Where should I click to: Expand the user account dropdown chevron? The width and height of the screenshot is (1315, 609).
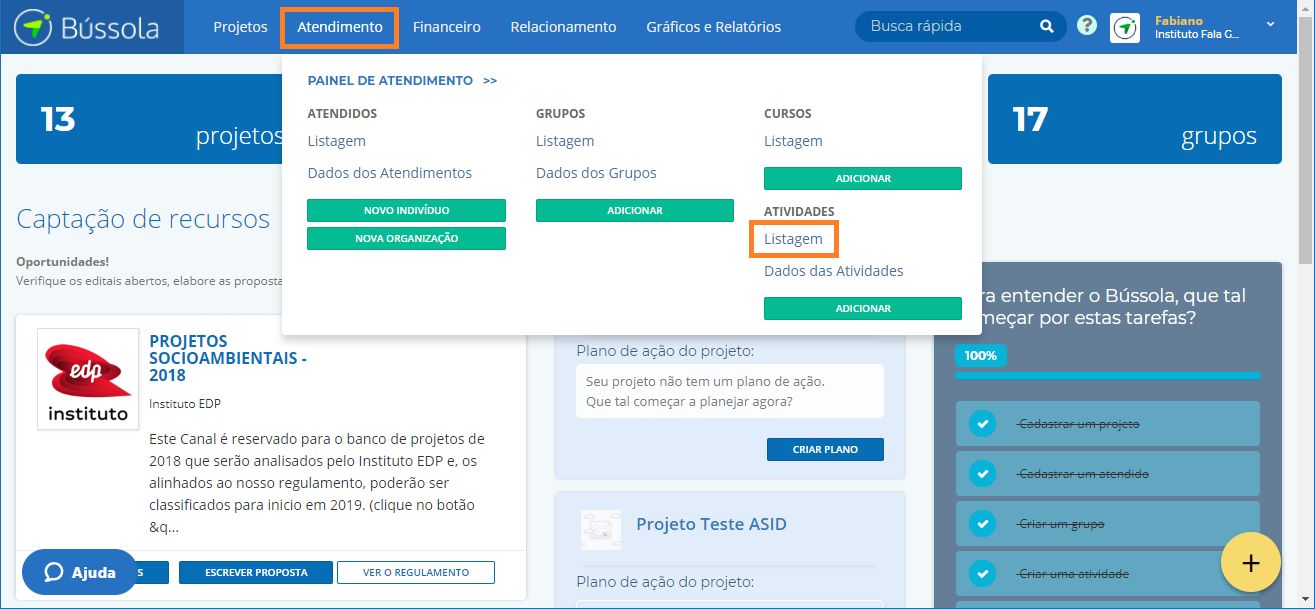[1271, 24]
